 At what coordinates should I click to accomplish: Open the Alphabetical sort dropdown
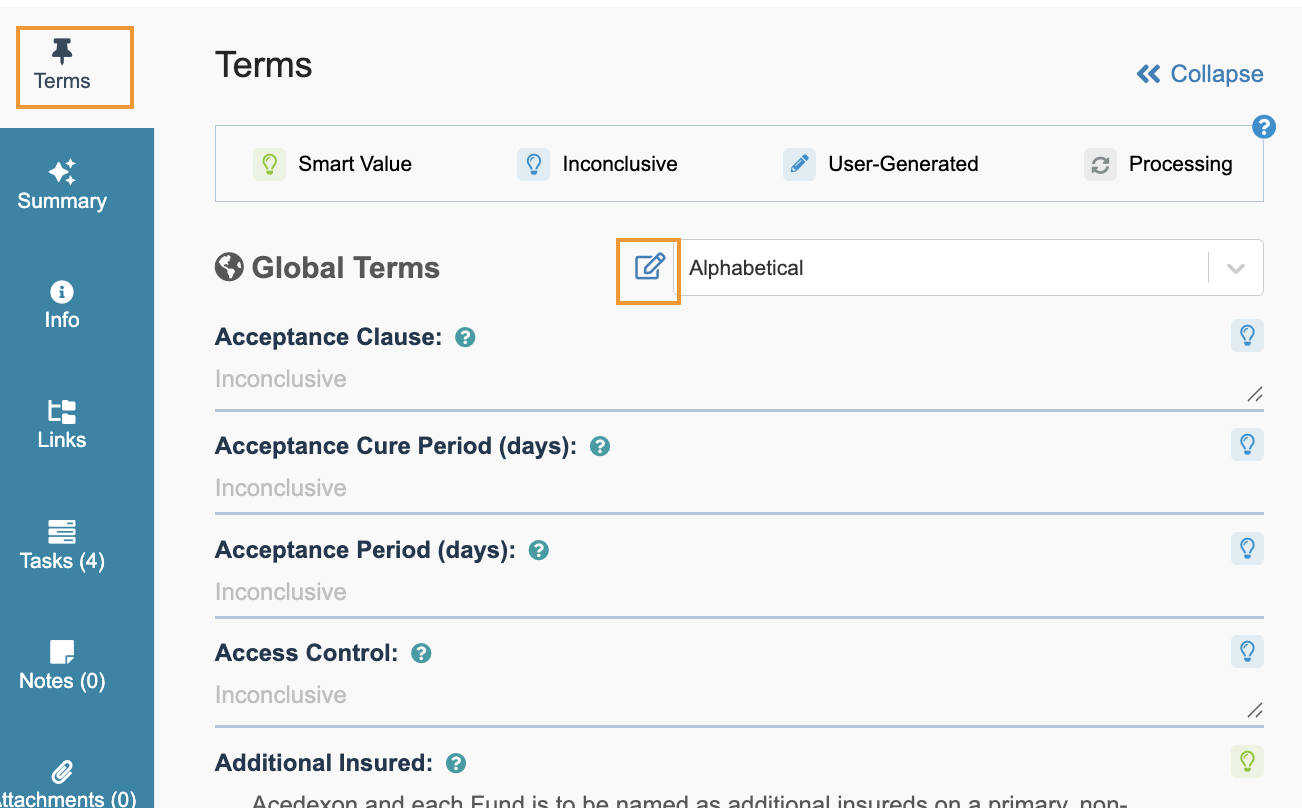(x=940, y=268)
